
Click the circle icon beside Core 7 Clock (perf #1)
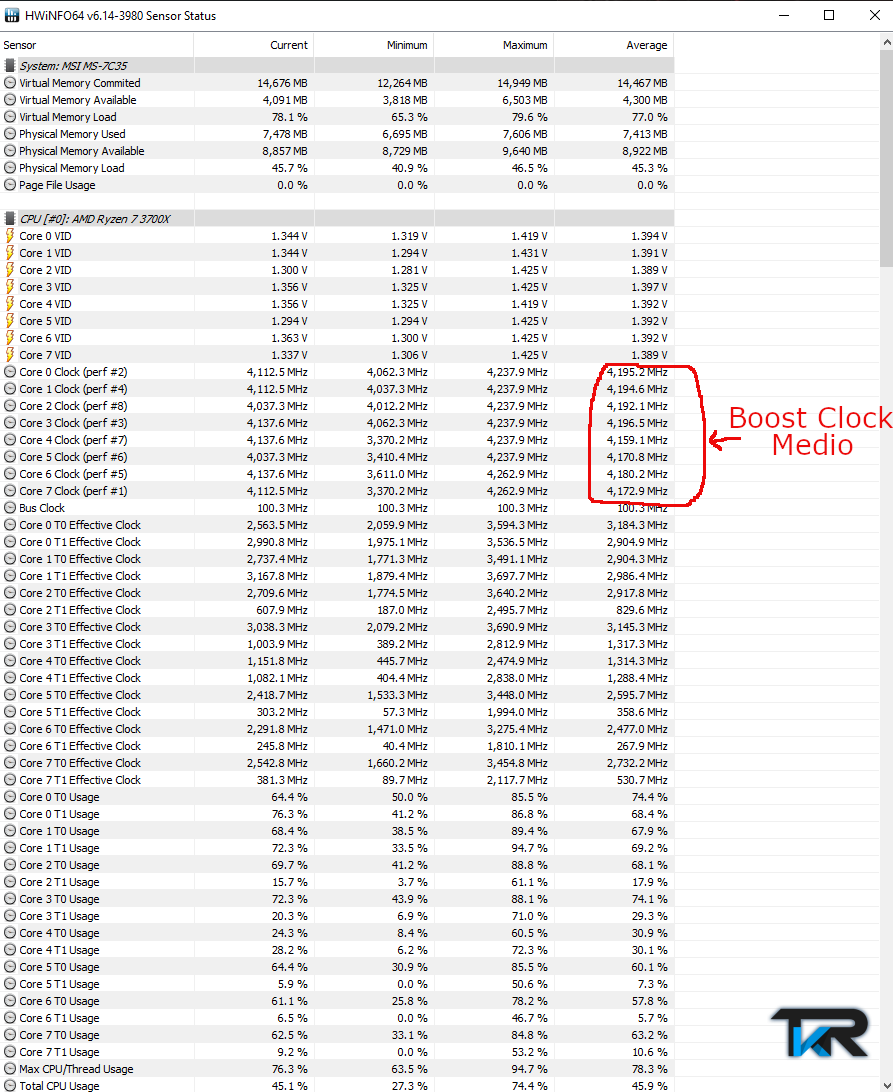(x=10, y=491)
